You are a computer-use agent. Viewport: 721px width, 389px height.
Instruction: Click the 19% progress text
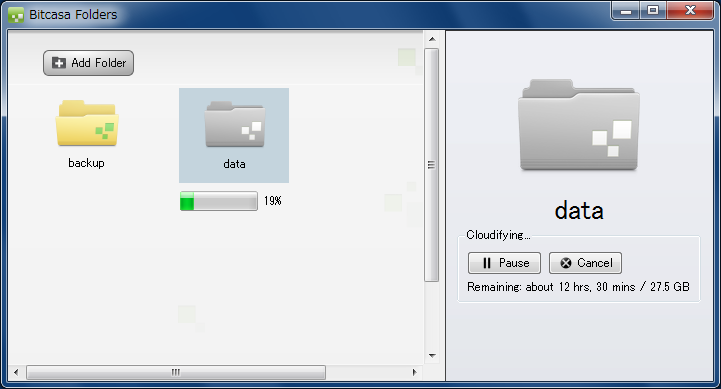click(273, 201)
